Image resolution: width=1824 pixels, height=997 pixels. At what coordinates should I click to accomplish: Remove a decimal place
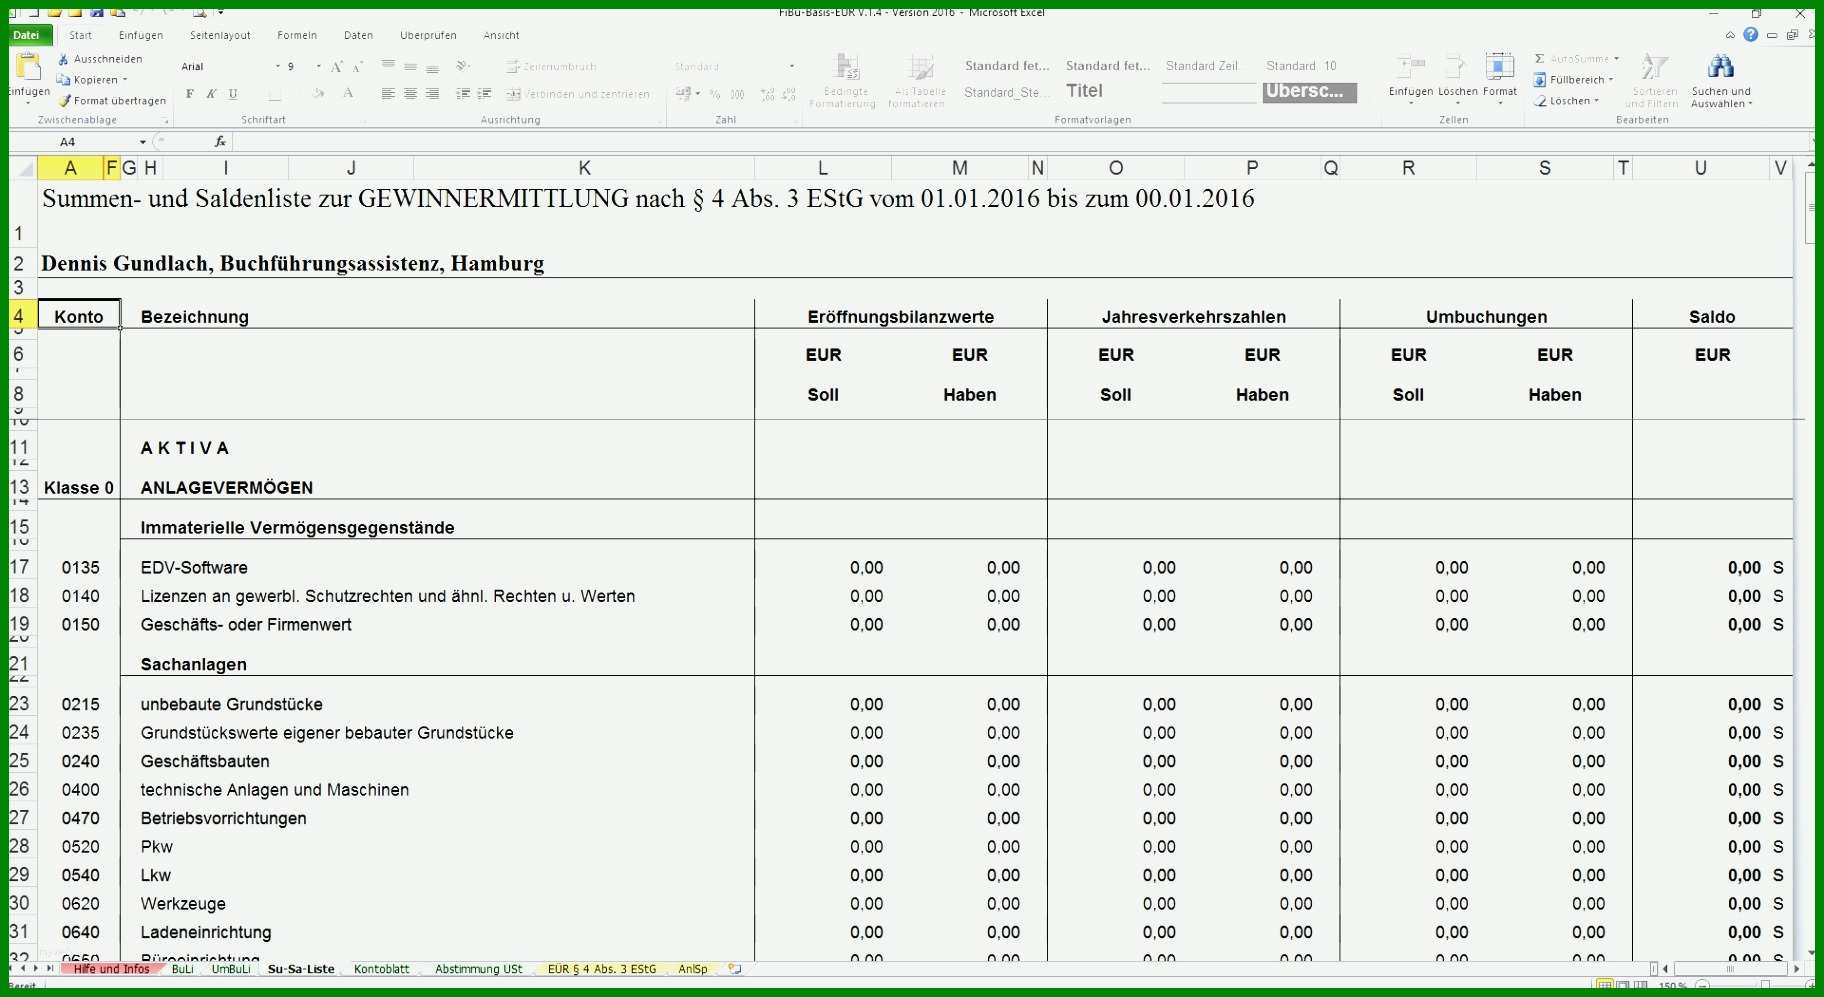[x=788, y=94]
